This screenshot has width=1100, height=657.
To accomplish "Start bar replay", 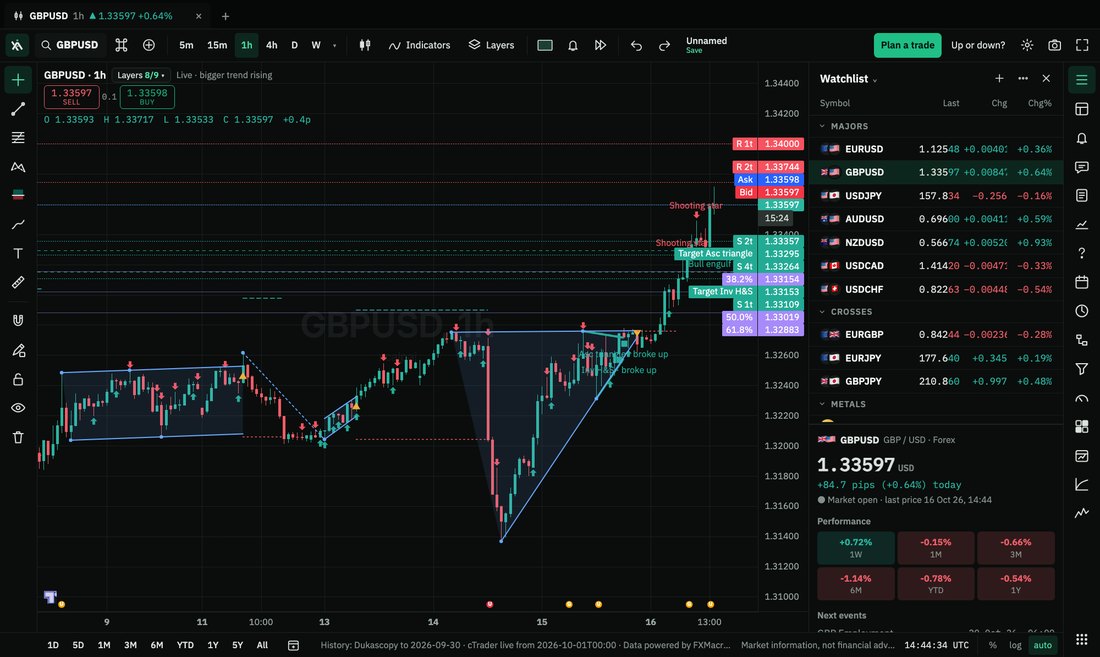I will pyautogui.click(x=601, y=45).
